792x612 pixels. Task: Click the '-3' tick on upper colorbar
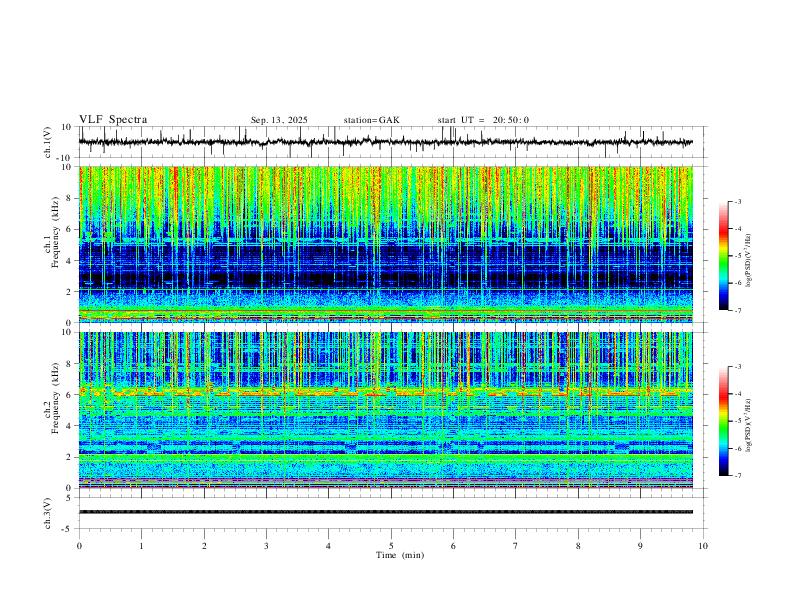point(737,201)
